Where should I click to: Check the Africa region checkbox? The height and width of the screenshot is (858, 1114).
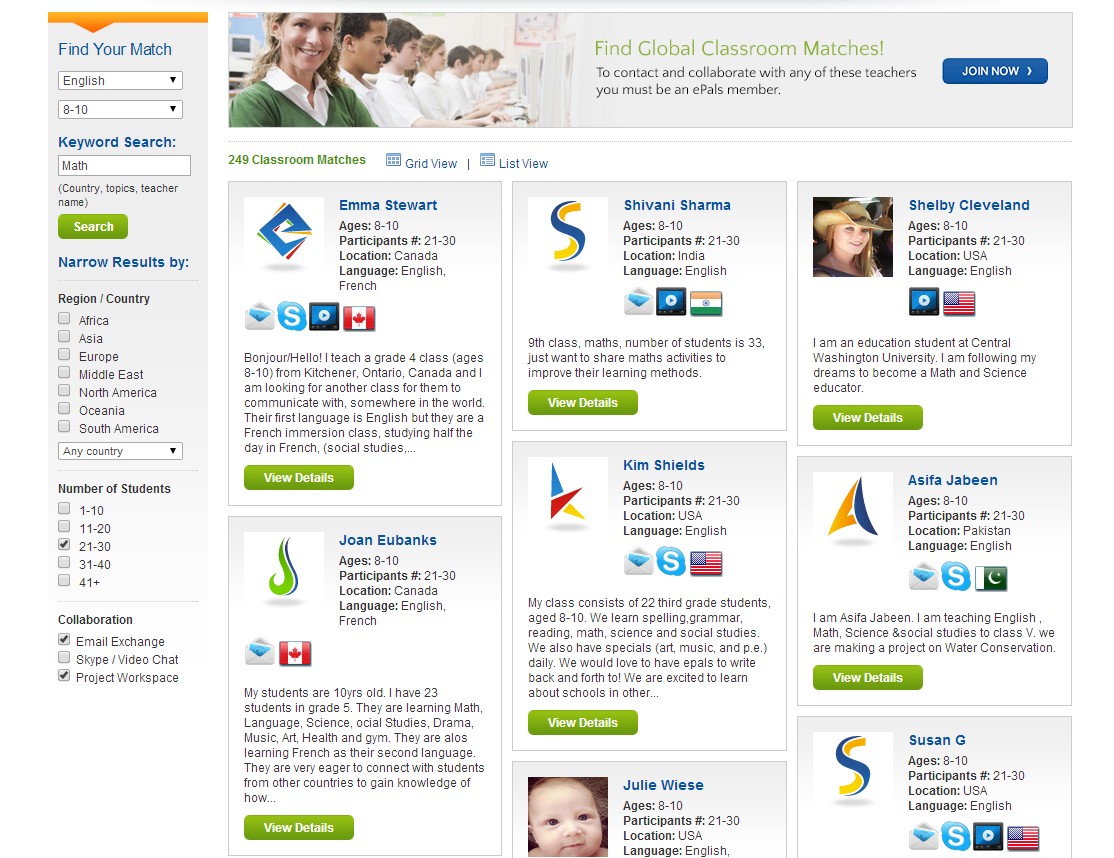64,318
